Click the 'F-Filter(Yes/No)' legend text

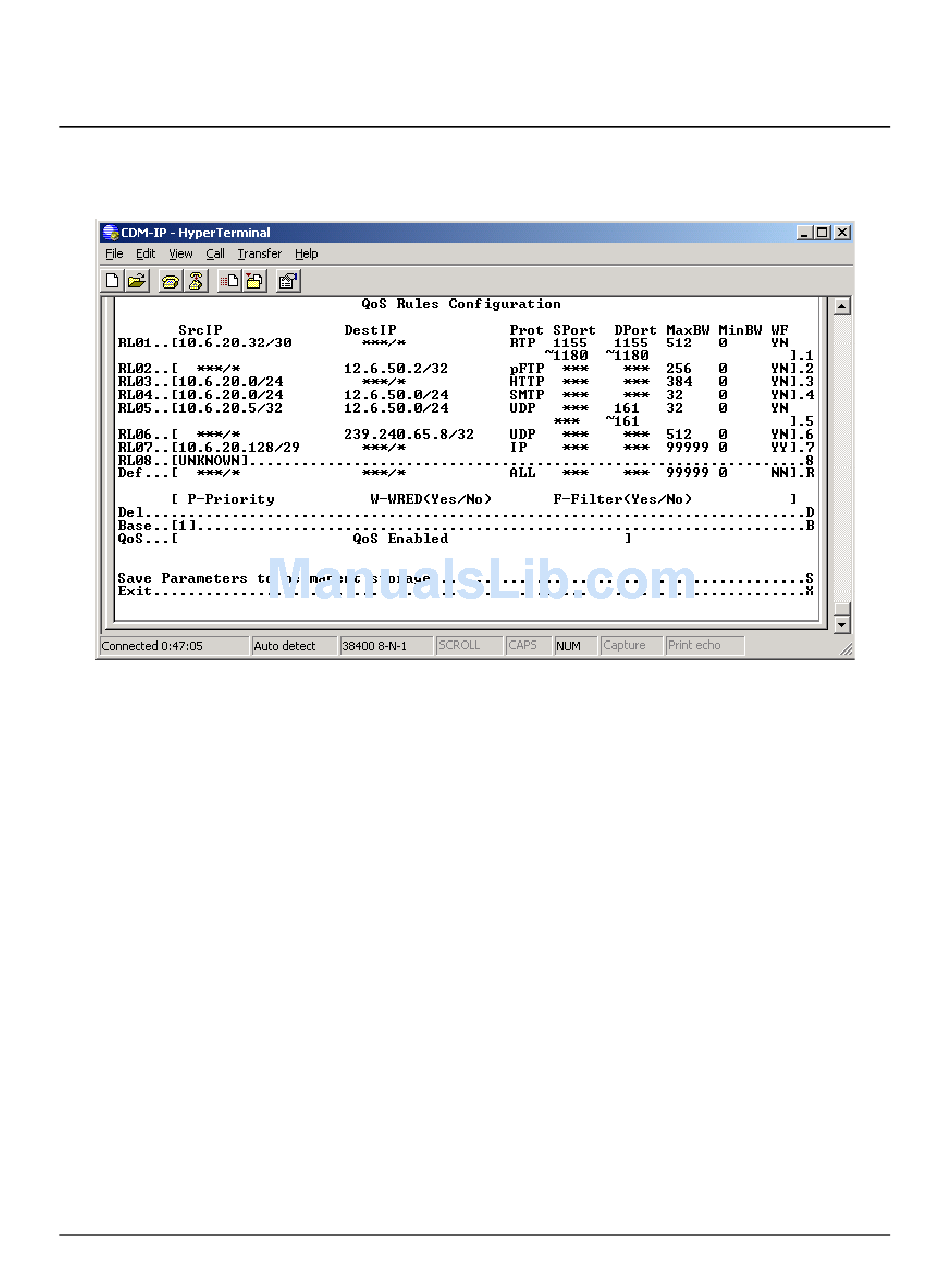[622, 499]
